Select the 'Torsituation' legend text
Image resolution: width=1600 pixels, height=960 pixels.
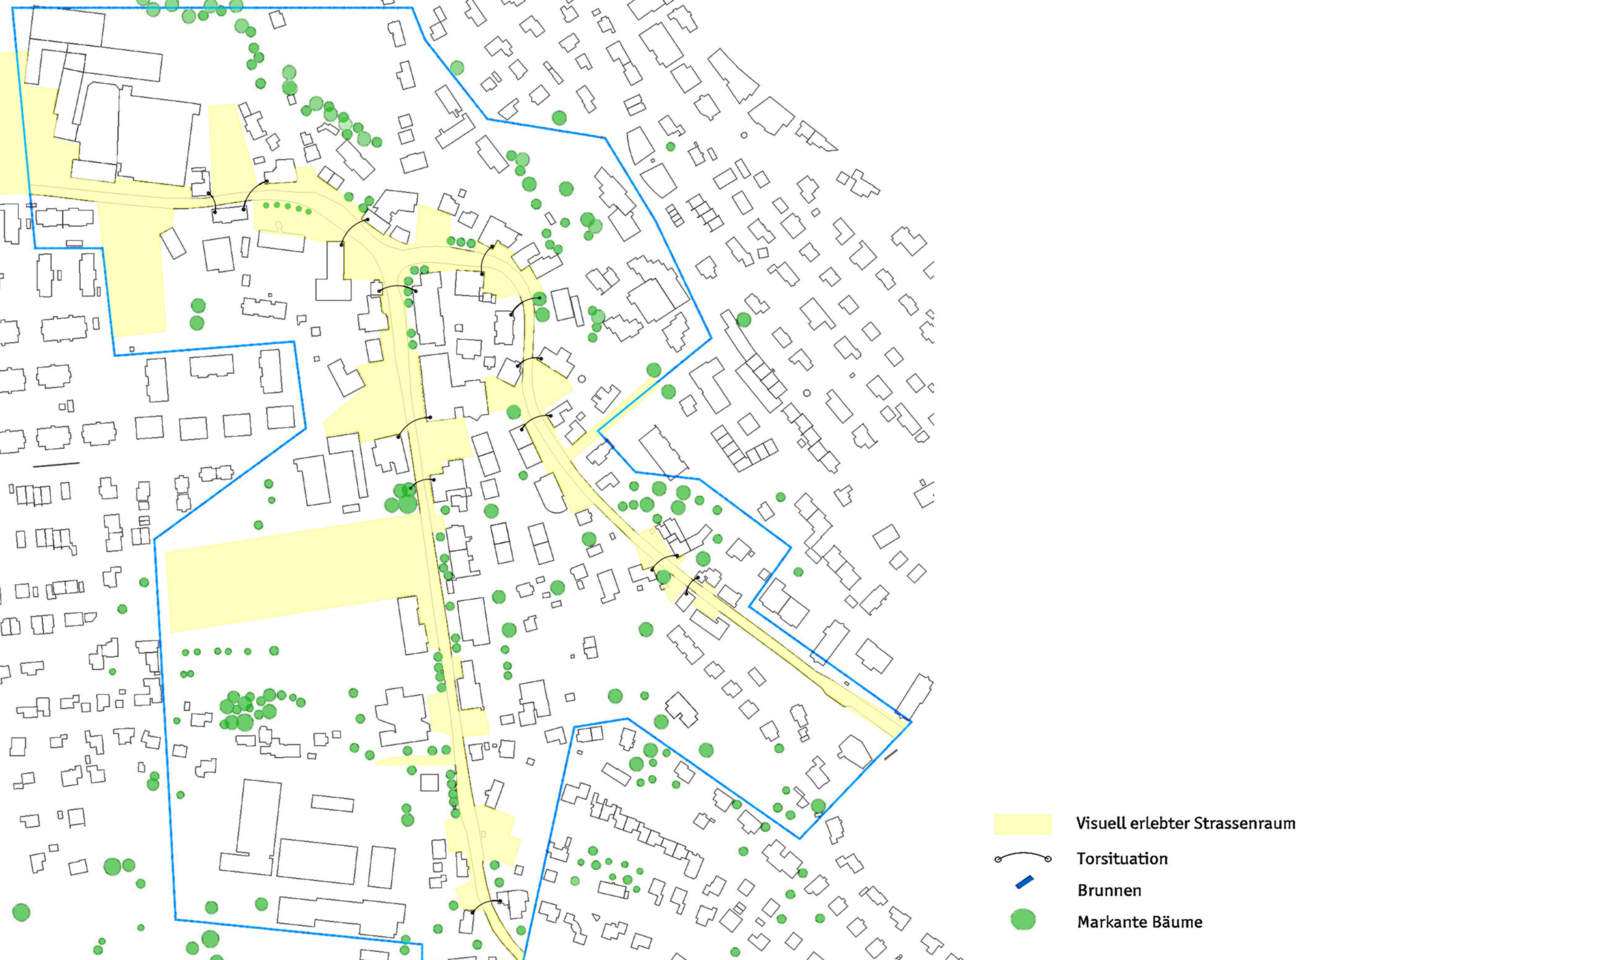(x=1121, y=859)
